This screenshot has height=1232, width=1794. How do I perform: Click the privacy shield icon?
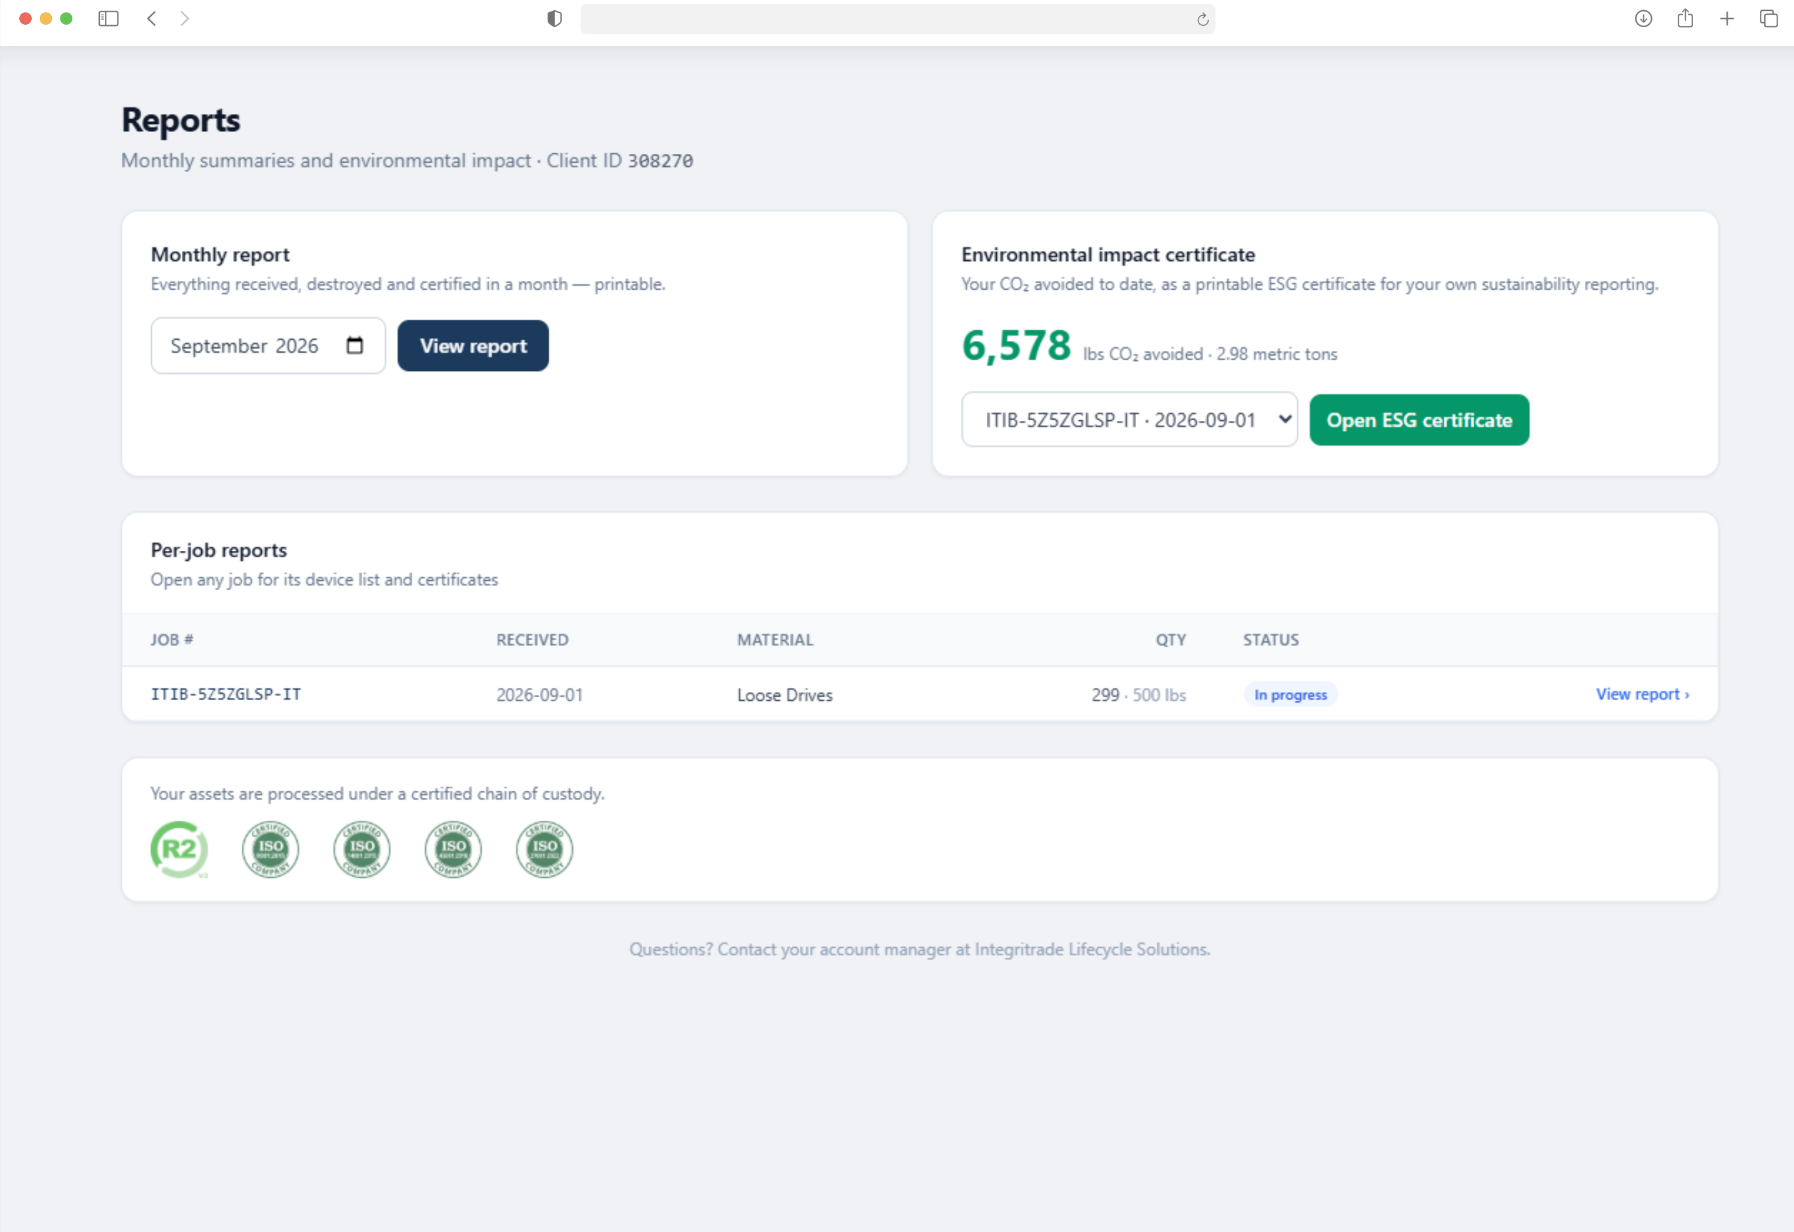tap(555, 18)
